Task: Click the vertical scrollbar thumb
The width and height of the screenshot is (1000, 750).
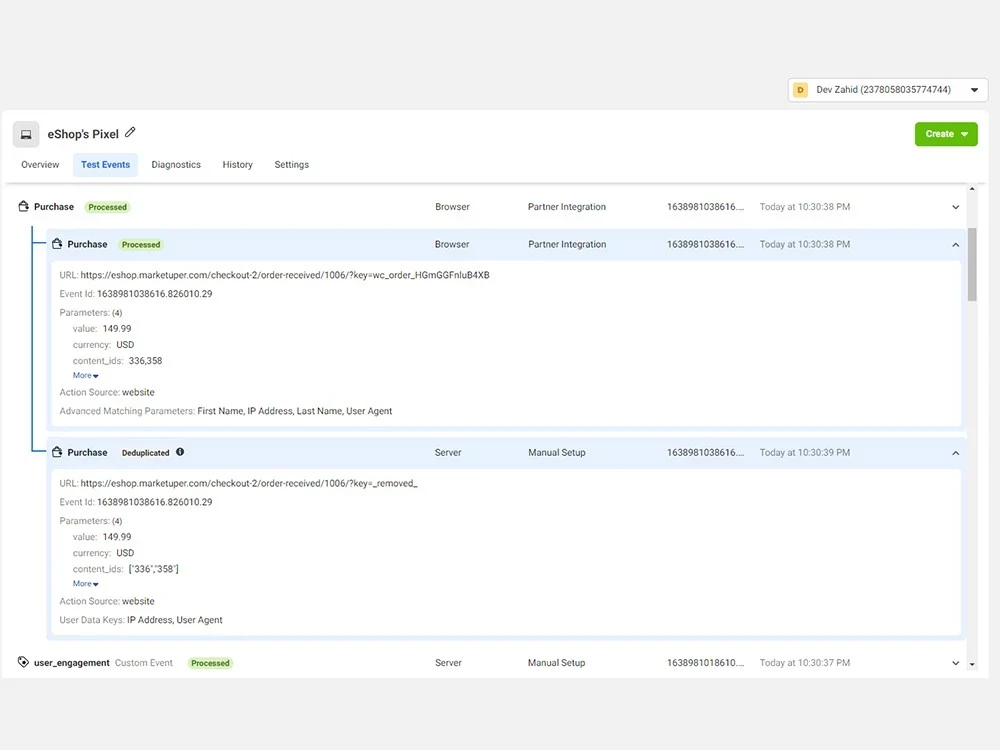Action: (972, 264)
